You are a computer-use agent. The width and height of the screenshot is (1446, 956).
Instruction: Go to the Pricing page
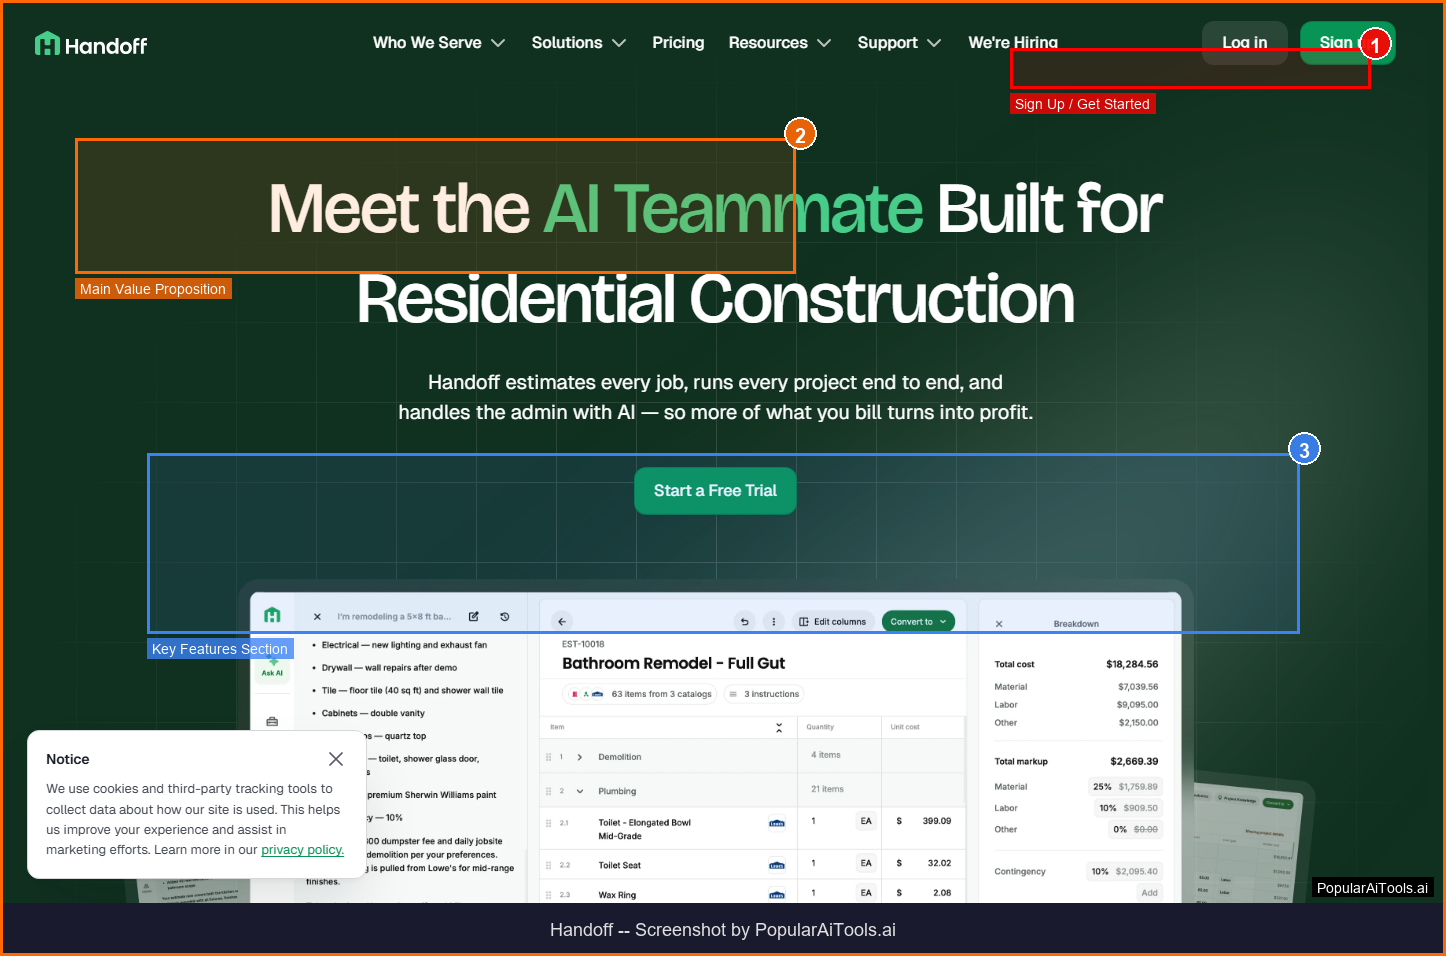(678, 43)
